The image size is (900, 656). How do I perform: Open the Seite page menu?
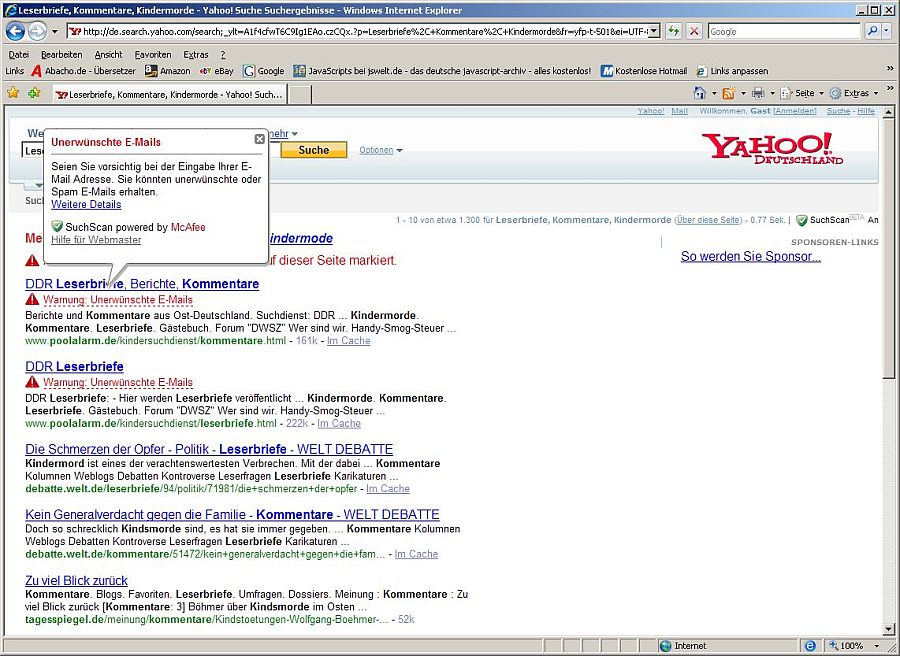(x=802, y=92)
